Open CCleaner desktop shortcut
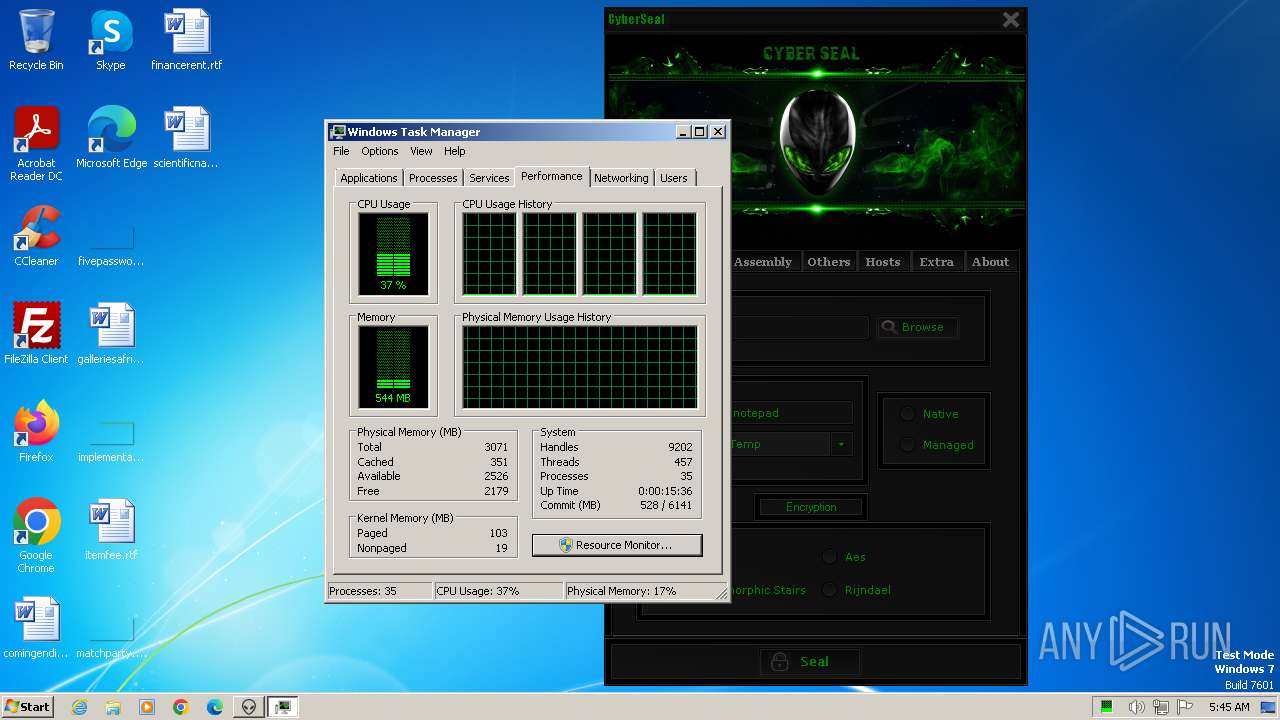This screenshot has height=720, width=1280. tap(36, 236)
